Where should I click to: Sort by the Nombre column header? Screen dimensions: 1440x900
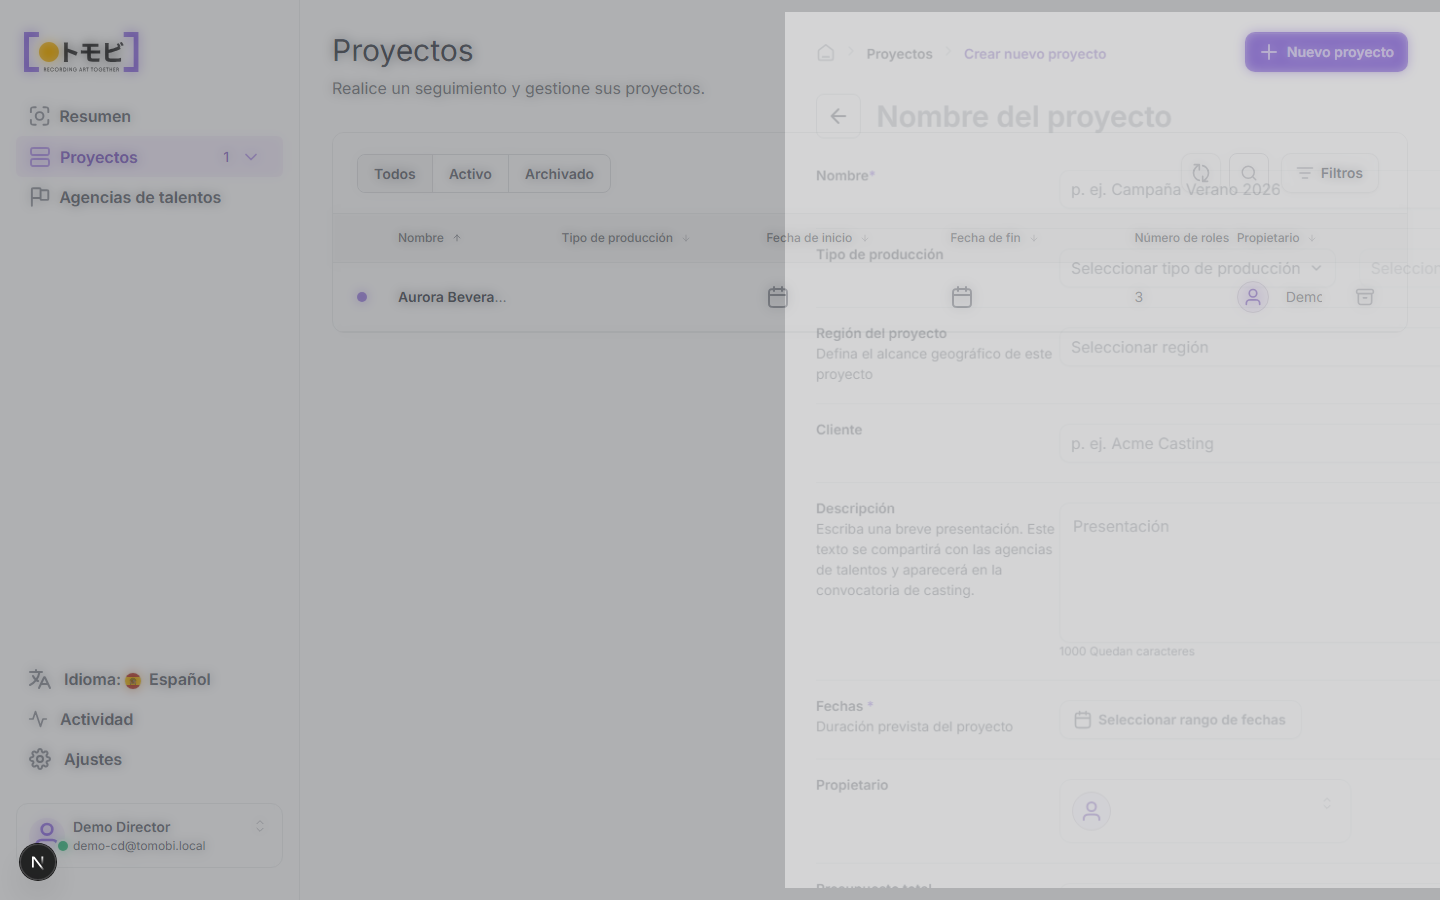(429, 238)
